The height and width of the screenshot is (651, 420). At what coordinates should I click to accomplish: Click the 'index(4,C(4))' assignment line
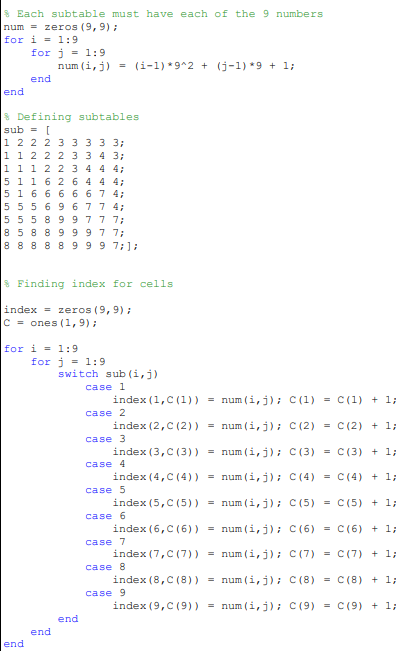pyautogui.click(x=255, y=477)
